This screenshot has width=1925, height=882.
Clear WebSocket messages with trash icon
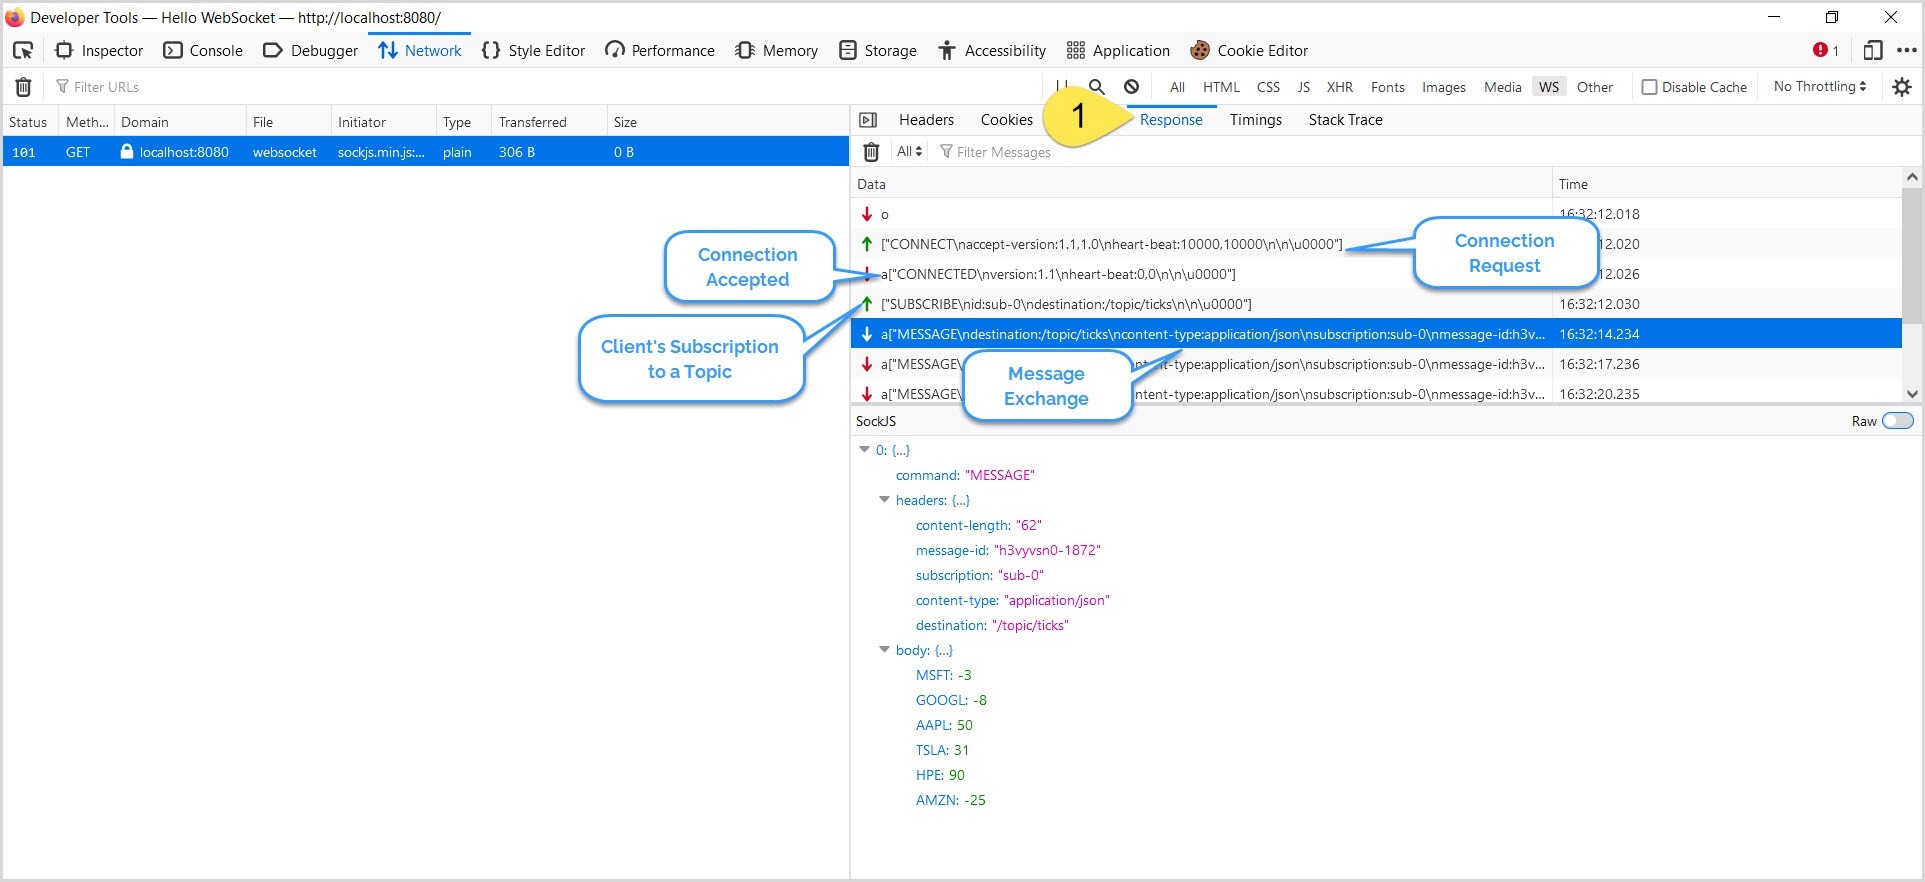tap(871, 152)
